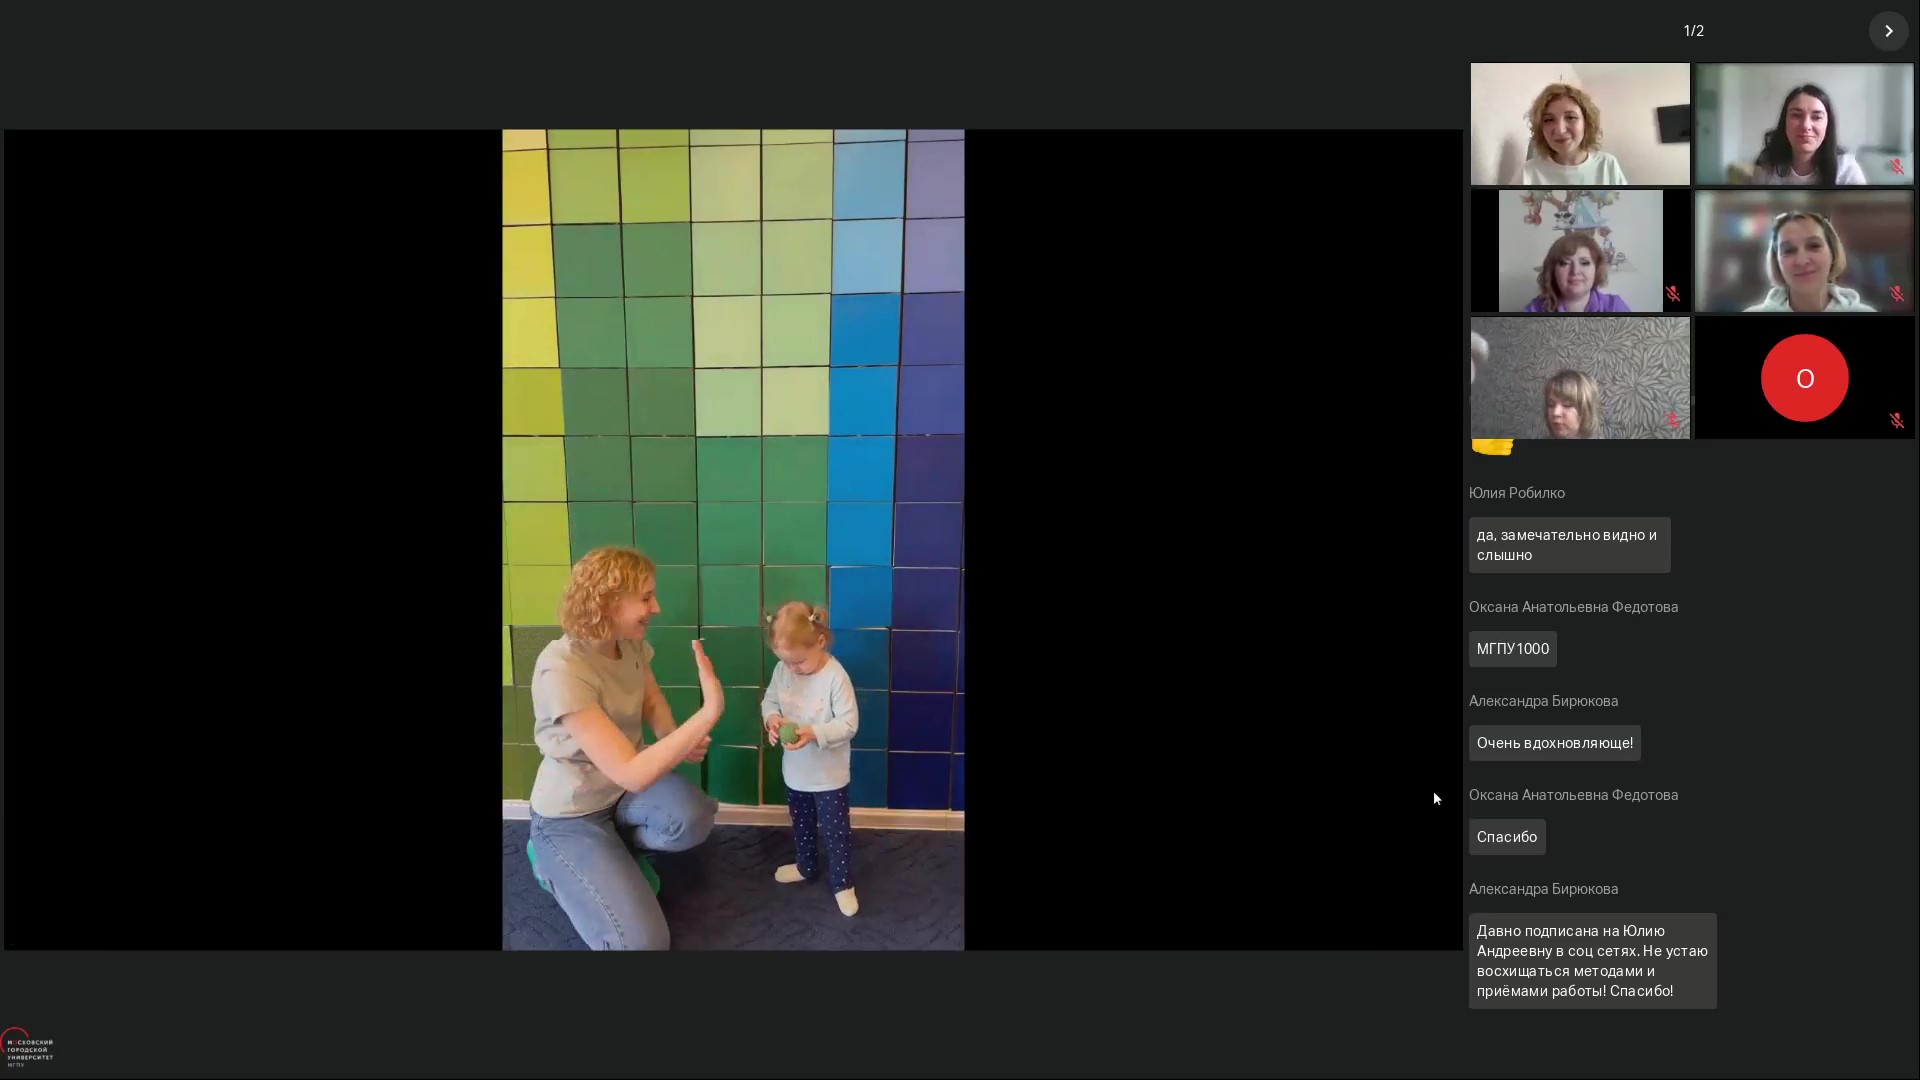Select video tile with floral wallpaper background
Image resolution: width=1920 pixels, height=1080 pixels.
coord(1579,378)
